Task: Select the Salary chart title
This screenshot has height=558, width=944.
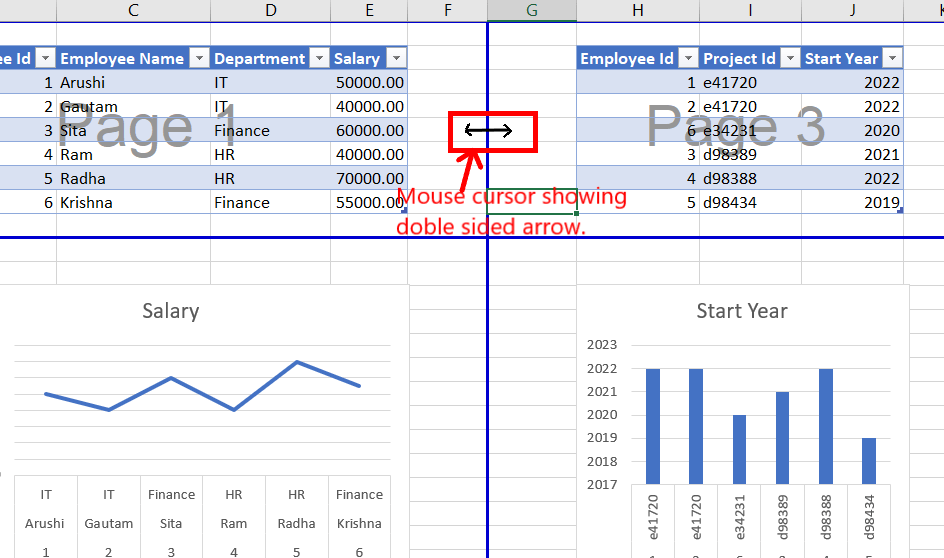Action: [x=170, y=311]
